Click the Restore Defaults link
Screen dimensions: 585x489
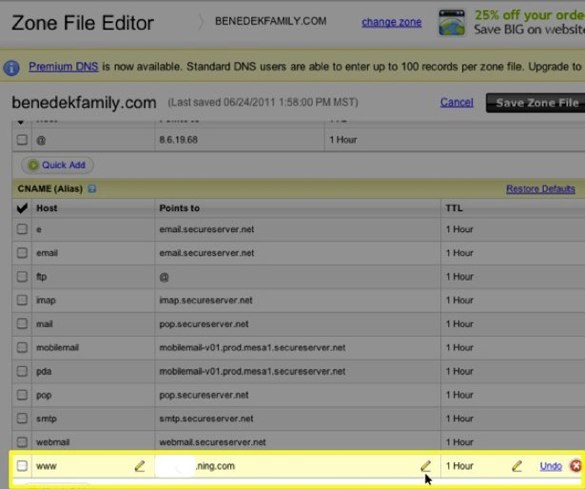tap(540, 189)
